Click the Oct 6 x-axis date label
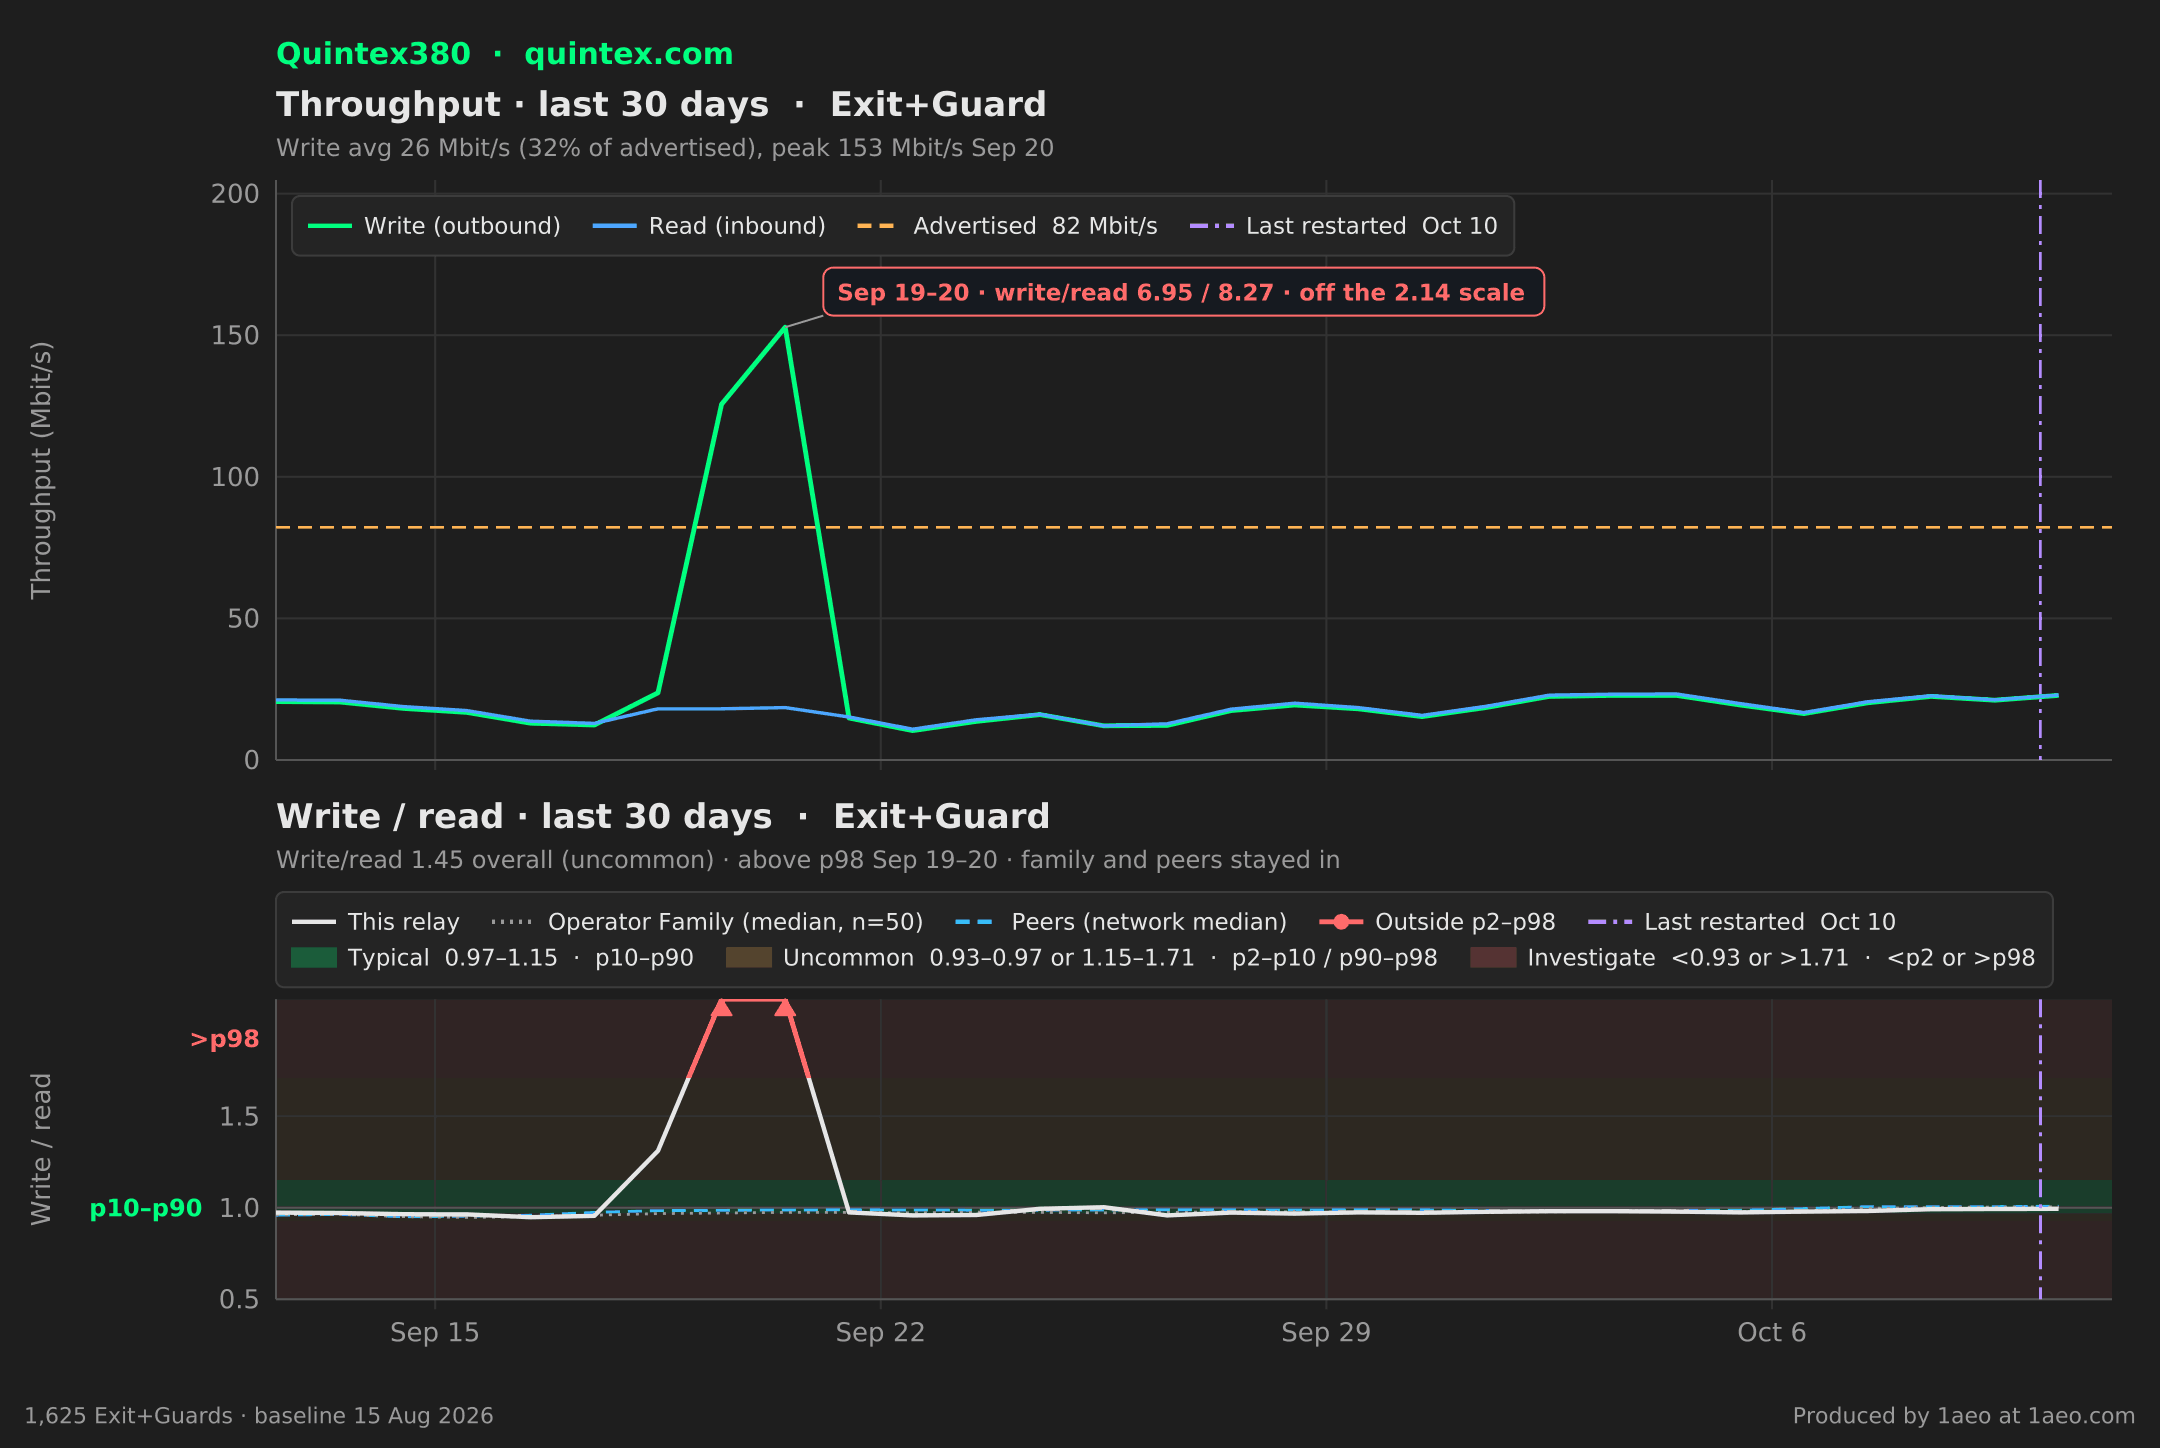 coord(1772,1333)
